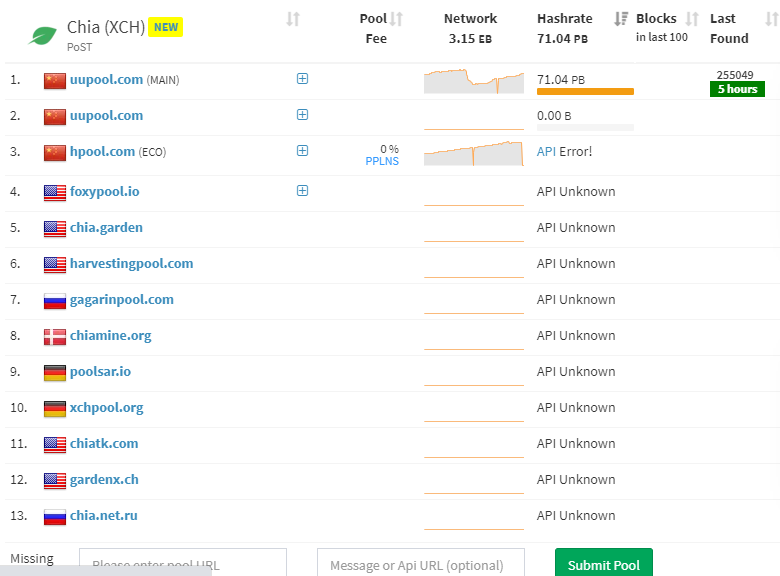Click the US flag beside harvestingpool.com
The width and height of the screenshot is (780, 576).
click(55, 265)
